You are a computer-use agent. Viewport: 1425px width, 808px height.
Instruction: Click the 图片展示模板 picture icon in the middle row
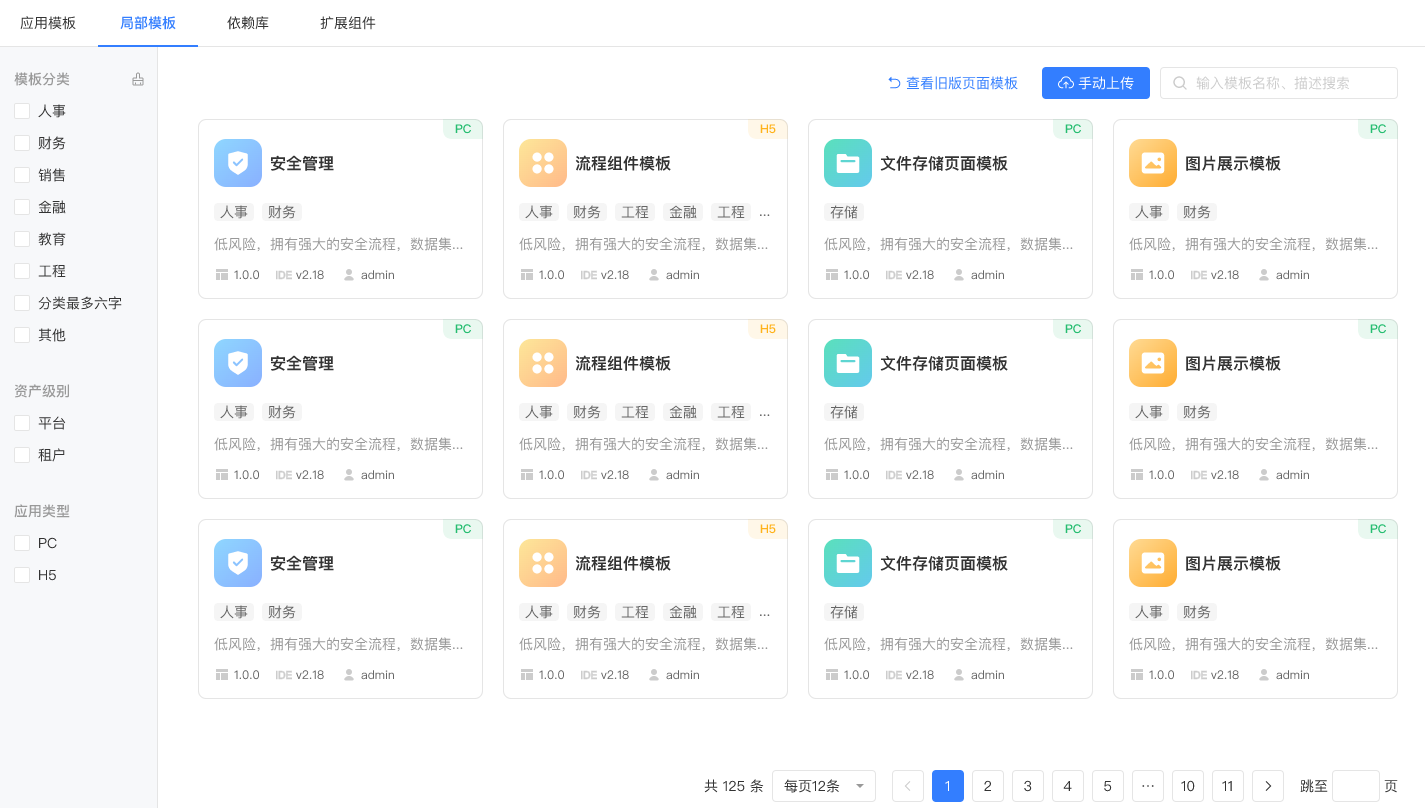click(1153, 363)
